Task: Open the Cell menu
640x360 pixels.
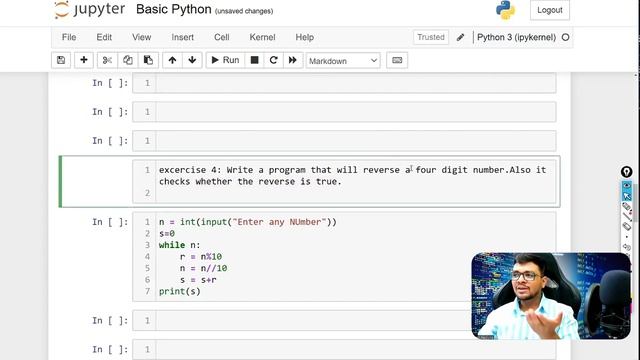Action: 222,37
